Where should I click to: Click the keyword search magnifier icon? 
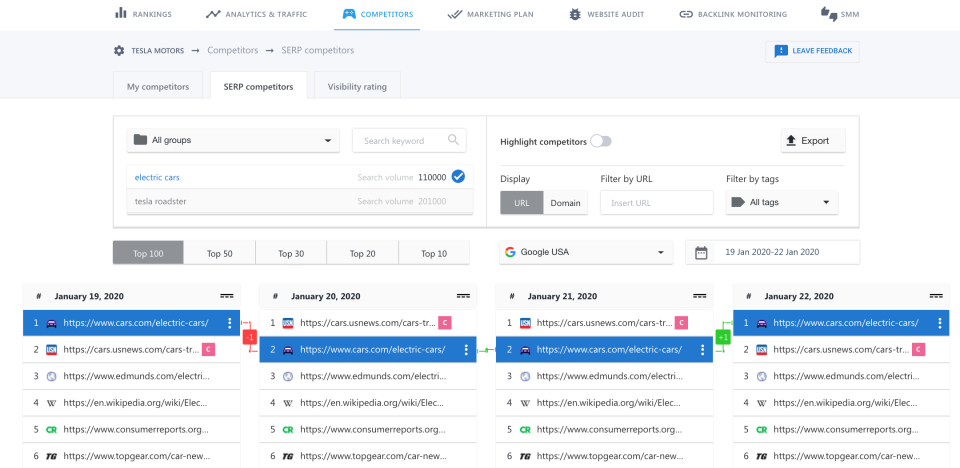point(453,140)
